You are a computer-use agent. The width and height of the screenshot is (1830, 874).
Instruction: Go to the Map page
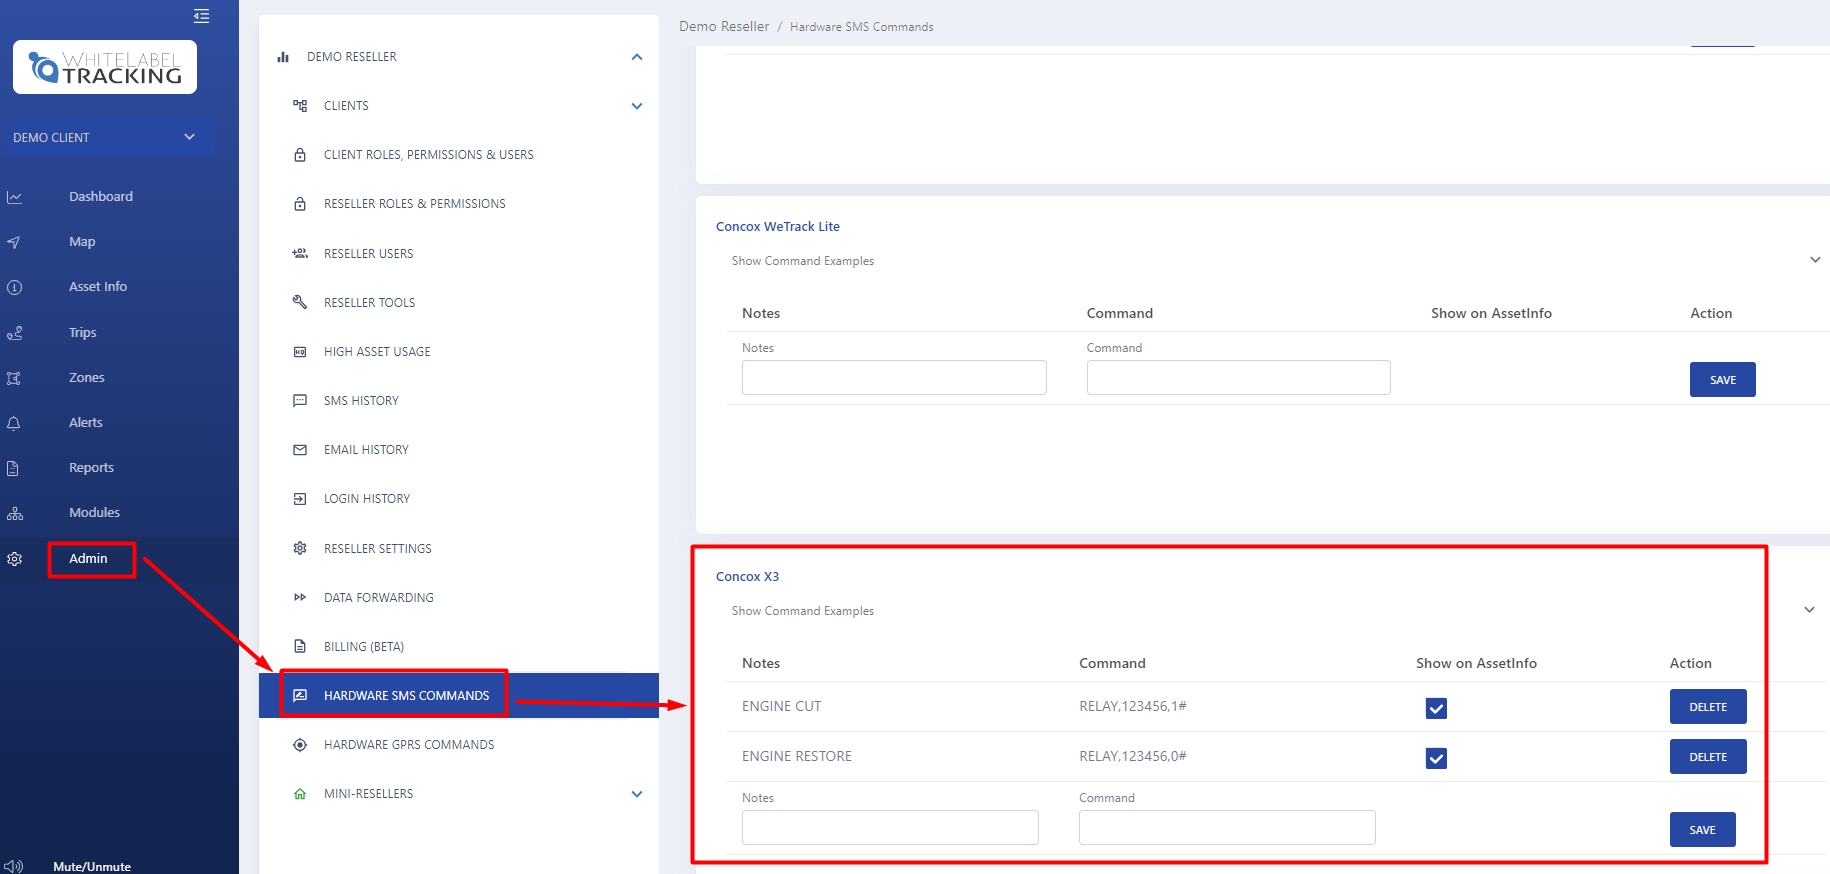[x=82, y=242]
